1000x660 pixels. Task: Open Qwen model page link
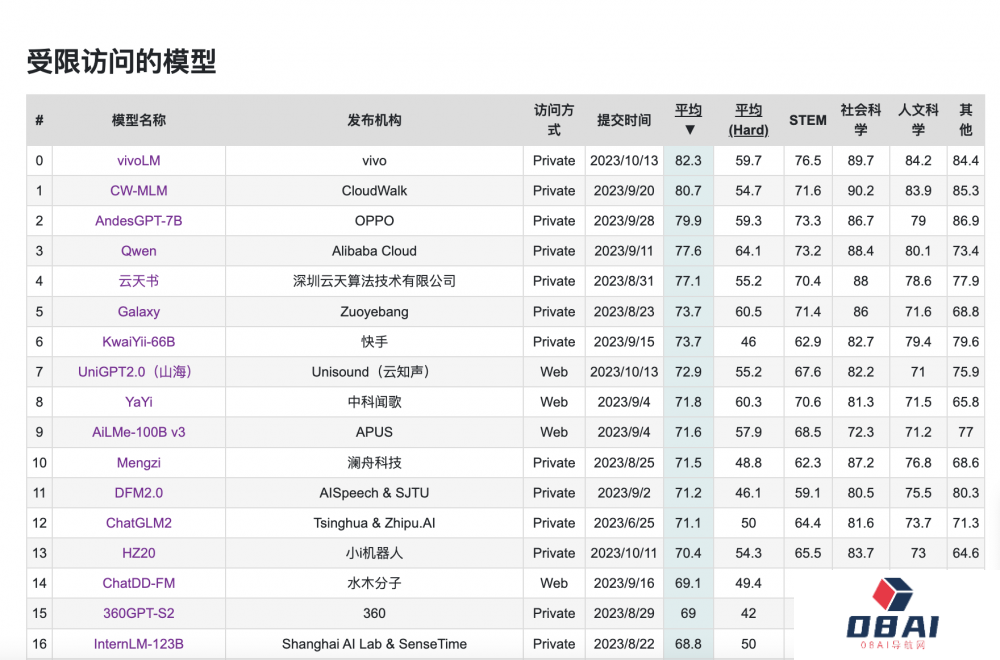point(138,251)
